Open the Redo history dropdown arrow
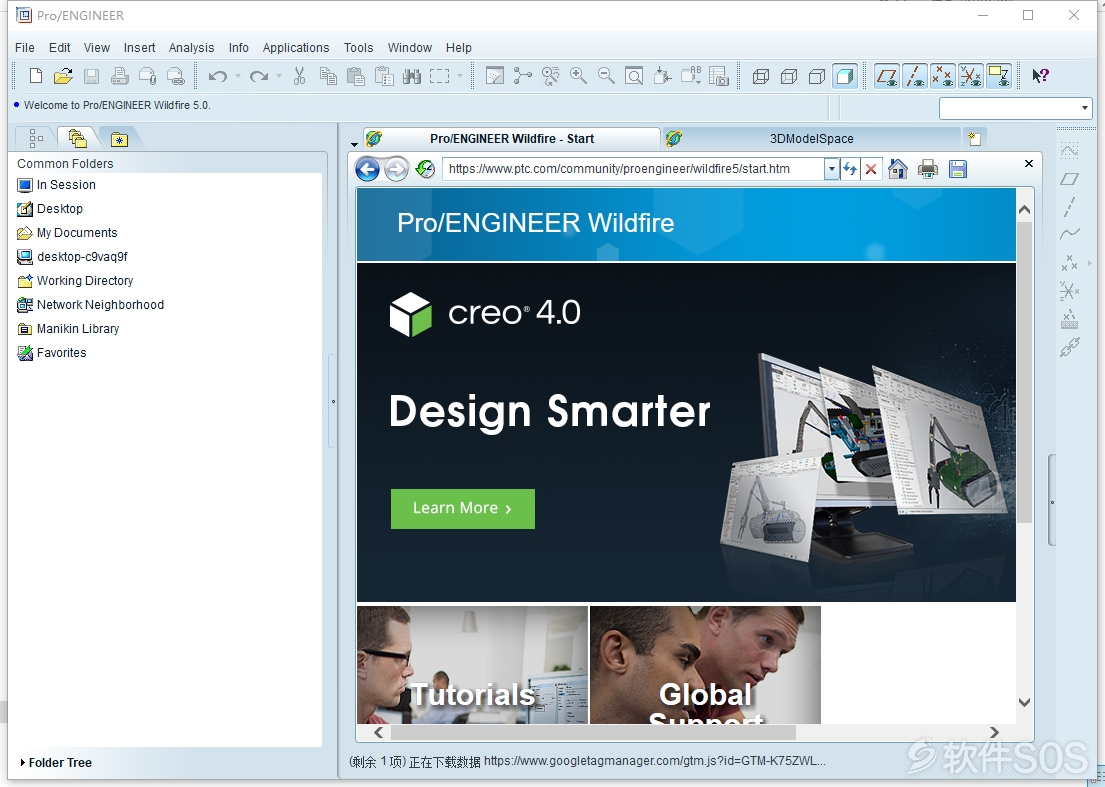Viewport: 1105px width, 787px height. click(279, 75)
